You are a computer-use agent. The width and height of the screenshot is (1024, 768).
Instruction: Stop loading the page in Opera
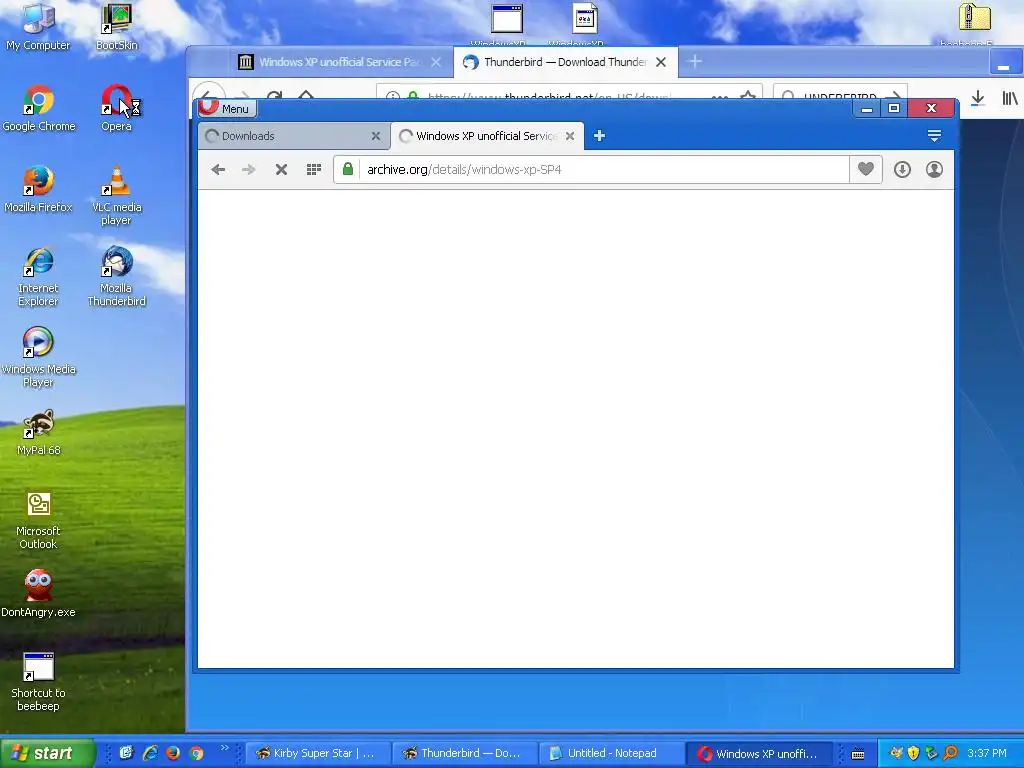[x=281, y=170]
